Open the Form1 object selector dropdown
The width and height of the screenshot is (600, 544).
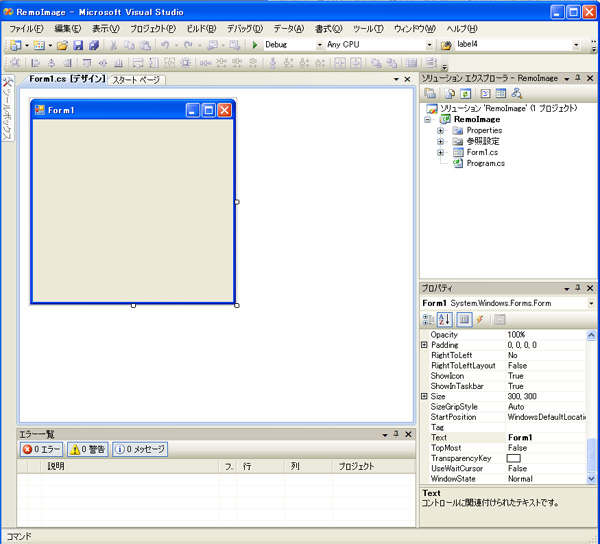click(592, 303)
